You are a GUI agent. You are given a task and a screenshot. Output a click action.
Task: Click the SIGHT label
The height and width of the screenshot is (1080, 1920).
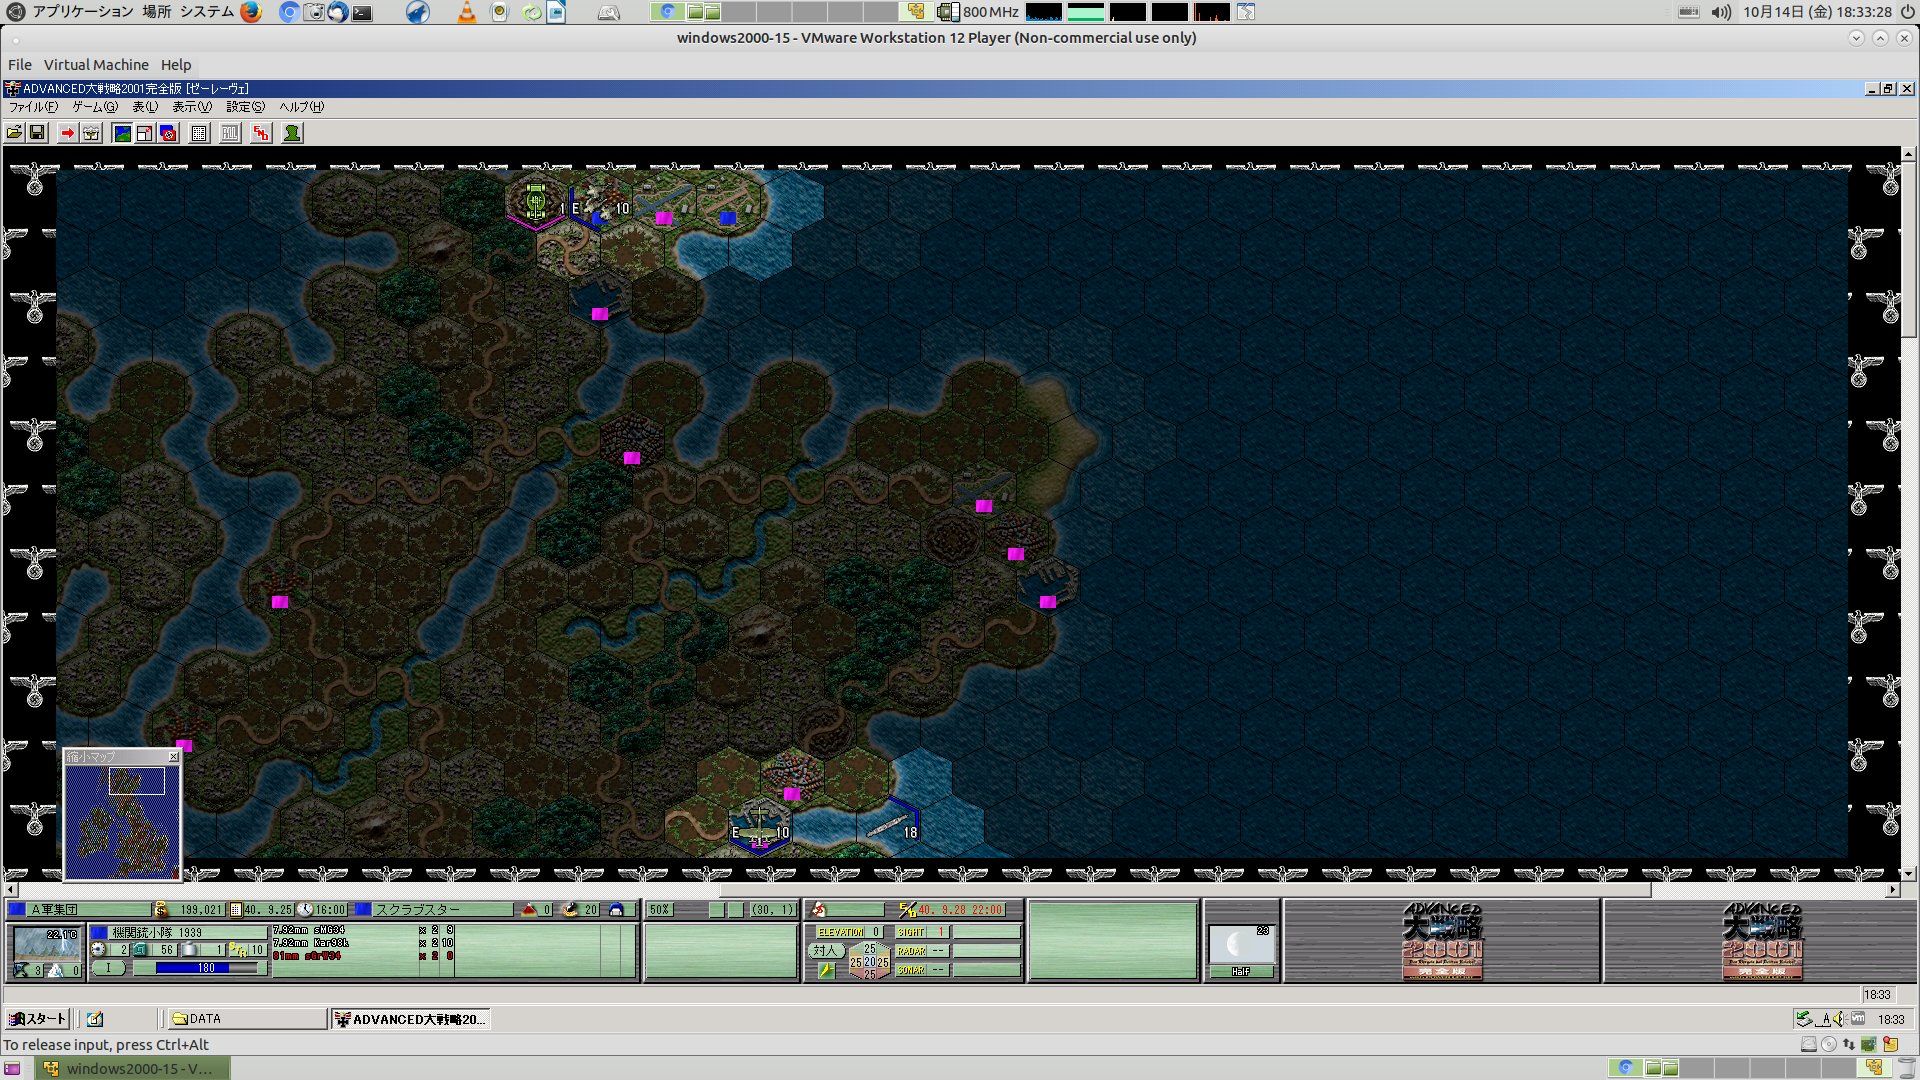point(910,932)
